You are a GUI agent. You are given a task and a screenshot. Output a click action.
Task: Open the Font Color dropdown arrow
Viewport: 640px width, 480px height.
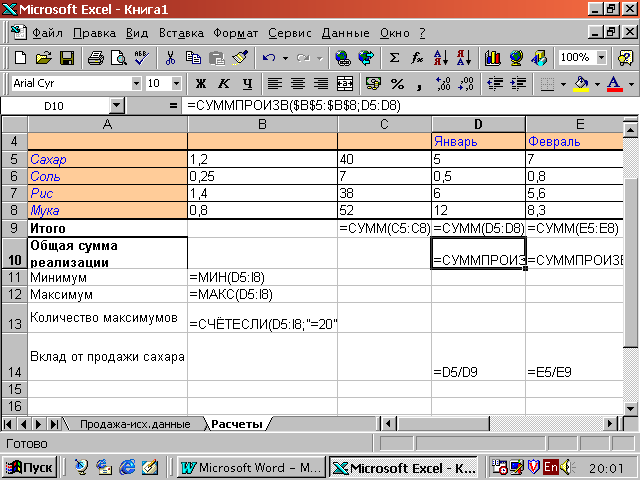[x=631, y=84]
